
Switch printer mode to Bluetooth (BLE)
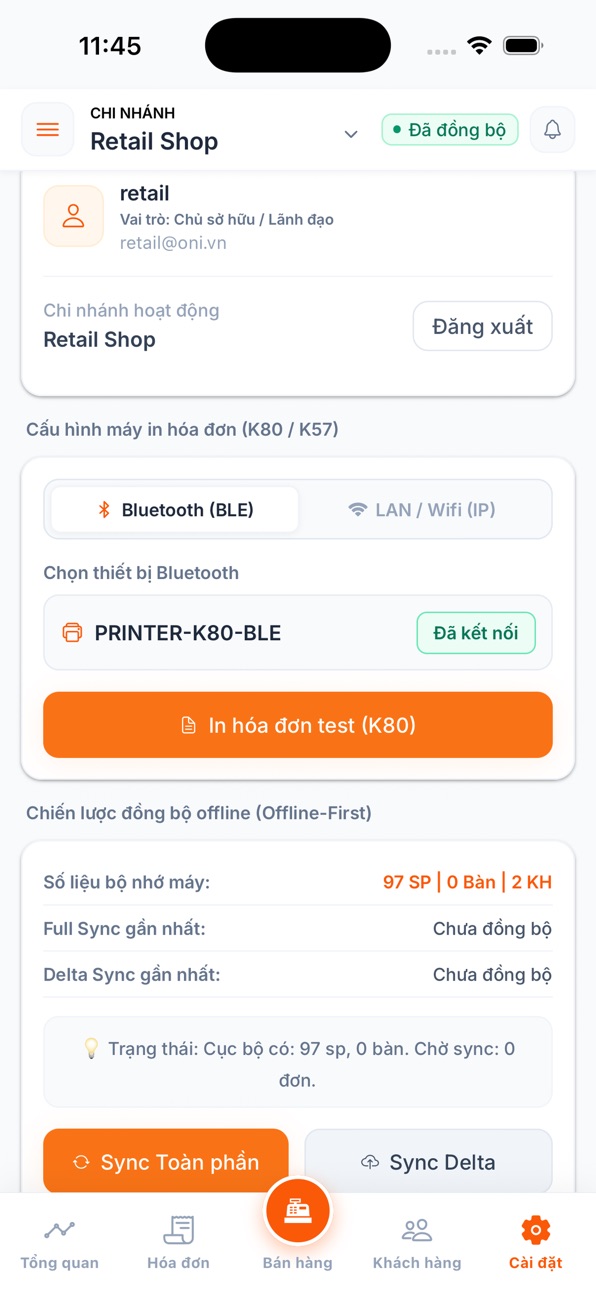pyautogui.click(x=175, y=510)
